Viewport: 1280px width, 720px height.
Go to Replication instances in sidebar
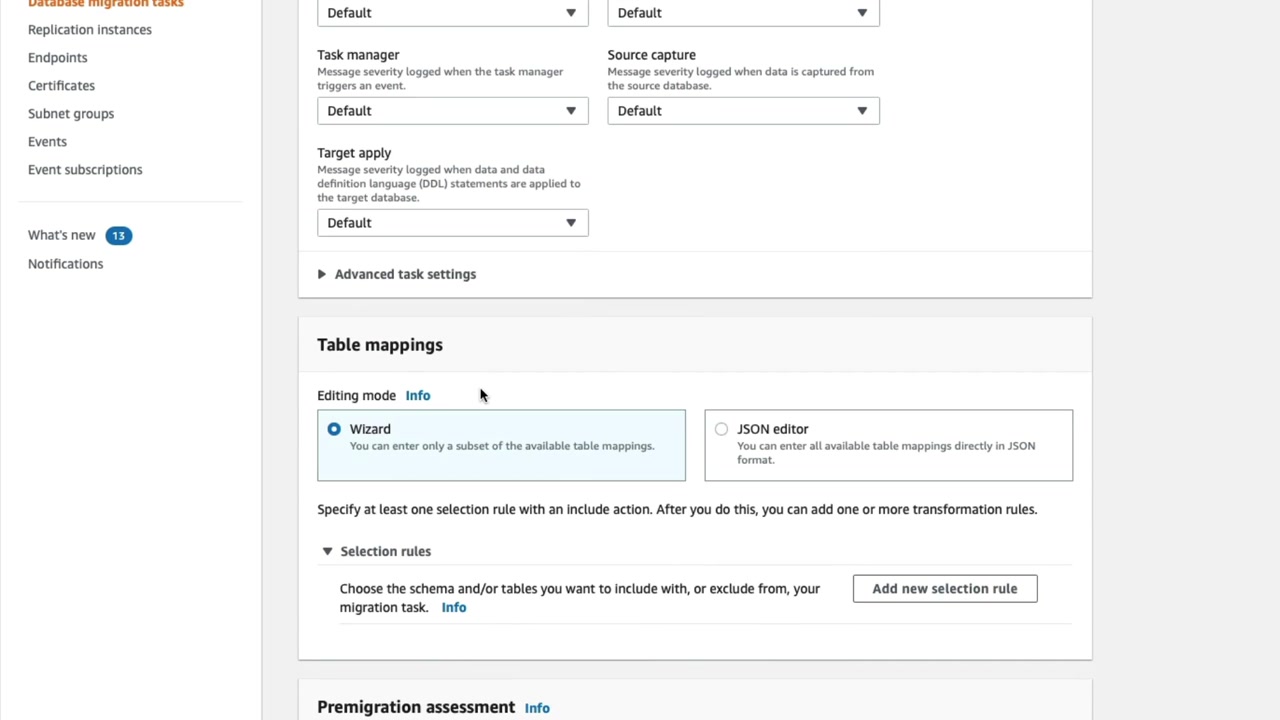coord(90,30)
